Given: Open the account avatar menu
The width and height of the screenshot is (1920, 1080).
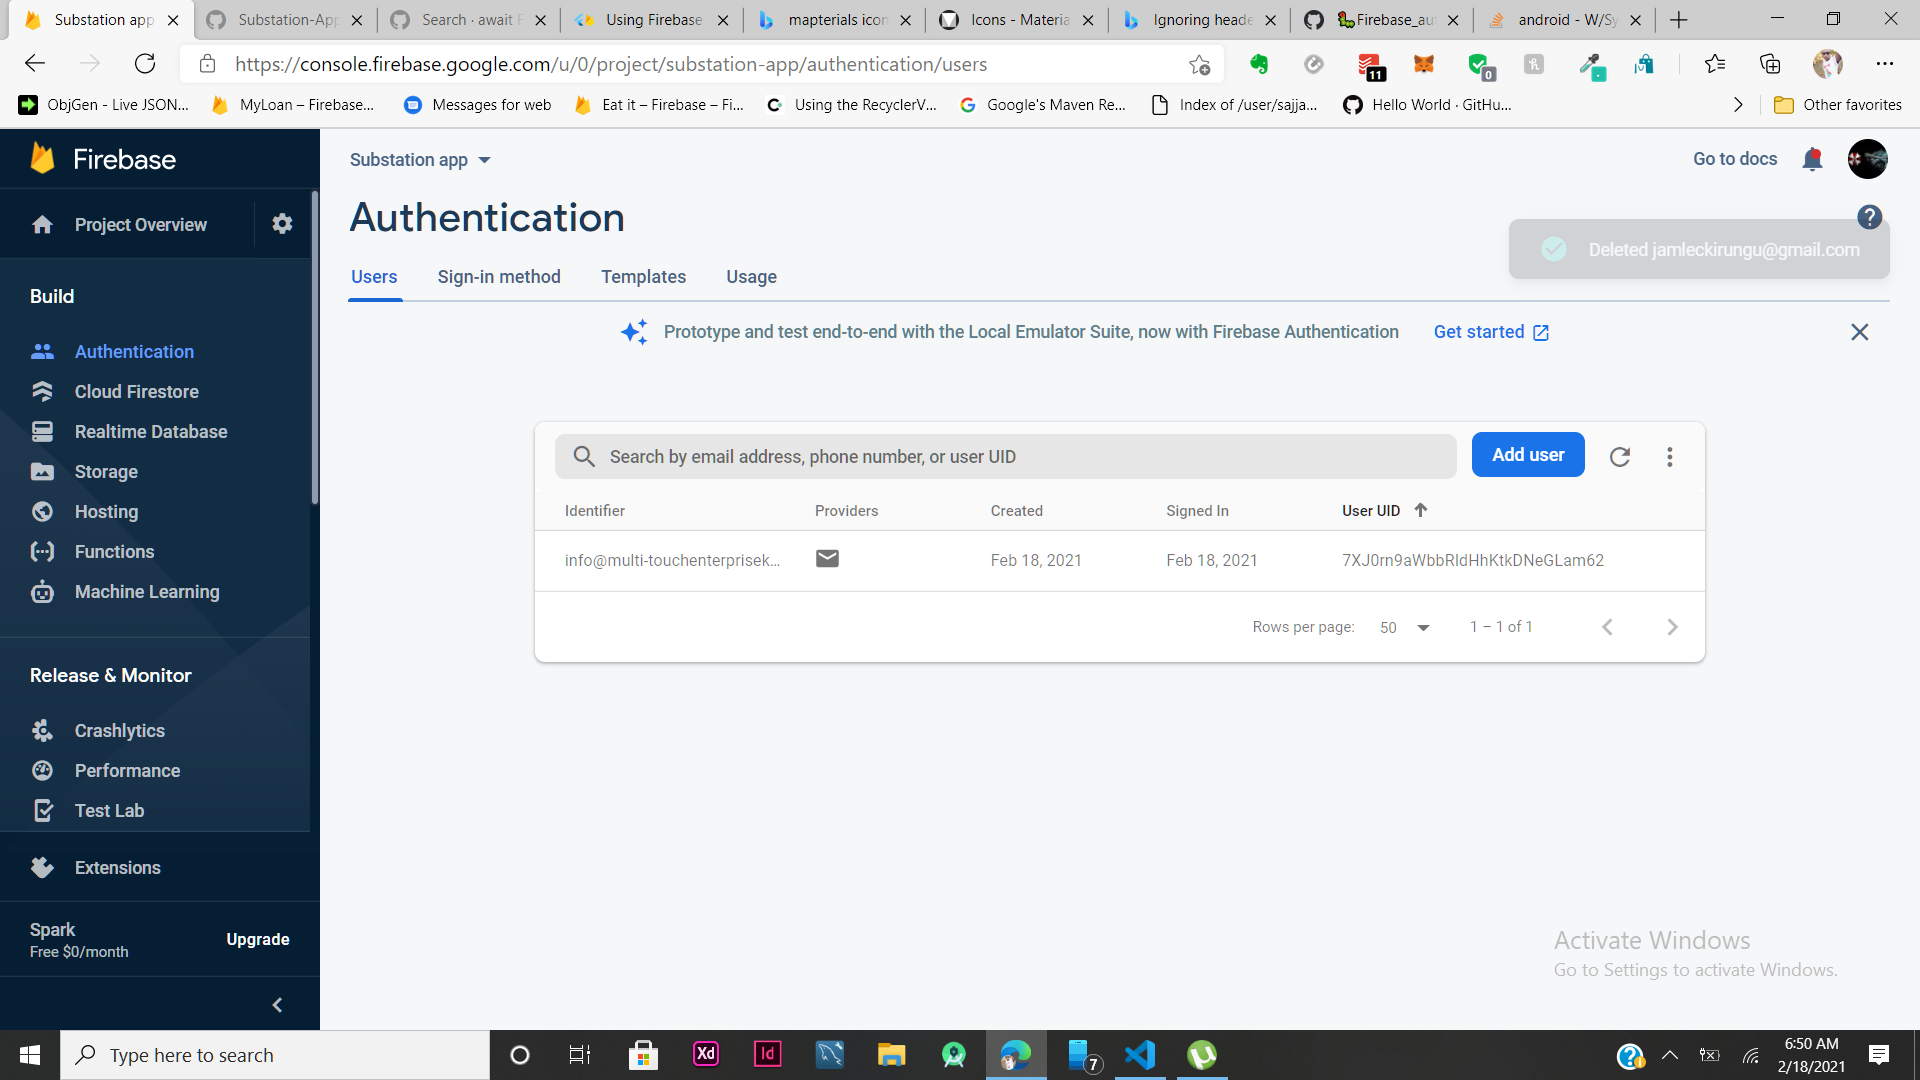Looking at the screenshot, I should (x=1867, y=159).
